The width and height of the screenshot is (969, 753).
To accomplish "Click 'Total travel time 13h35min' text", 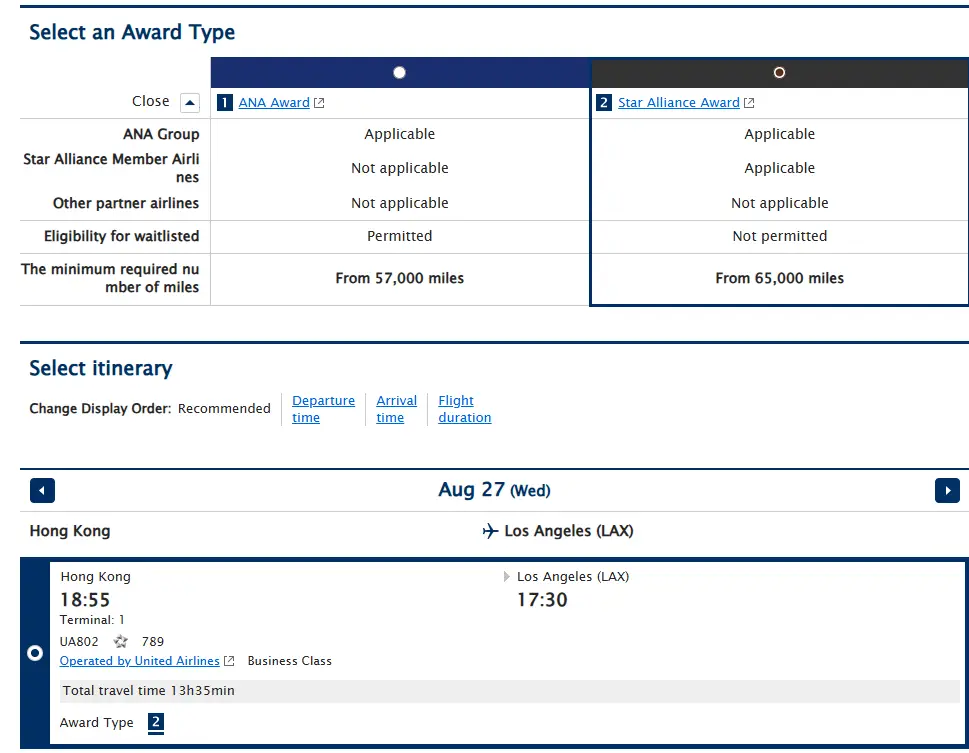I will coord(148,691).
